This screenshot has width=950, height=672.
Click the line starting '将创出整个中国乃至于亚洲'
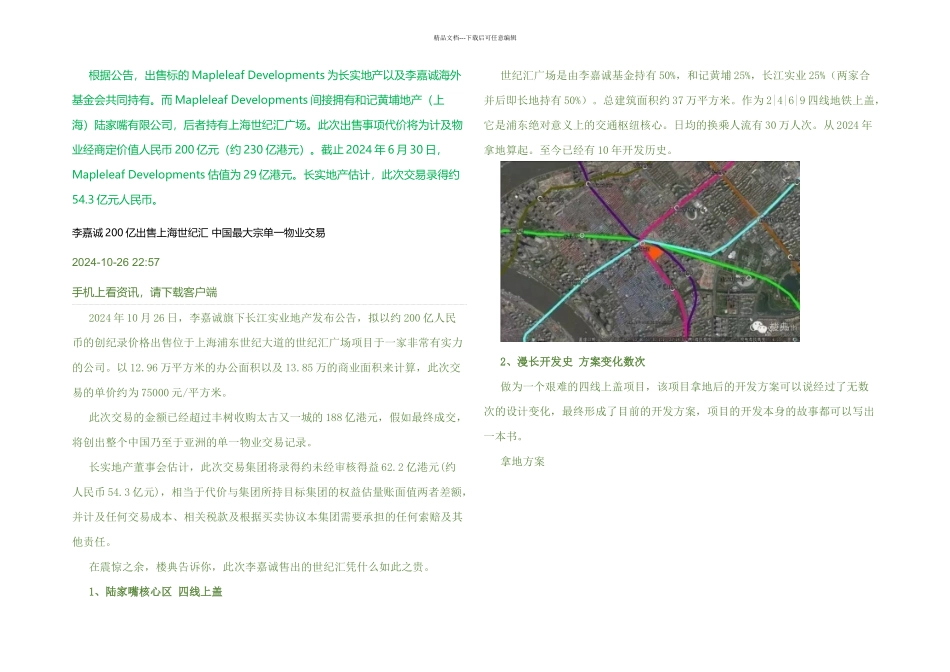coord(193,442)
